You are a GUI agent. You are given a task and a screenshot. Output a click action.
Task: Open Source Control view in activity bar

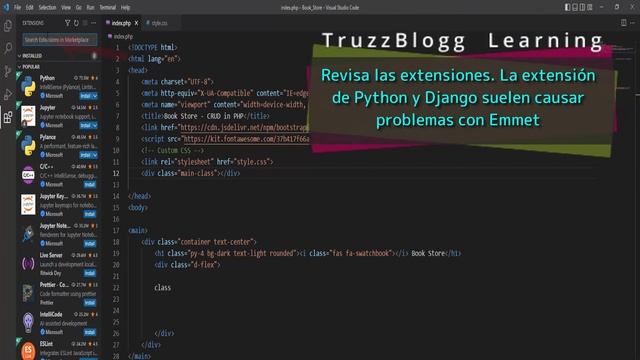(x=8, y=71)
